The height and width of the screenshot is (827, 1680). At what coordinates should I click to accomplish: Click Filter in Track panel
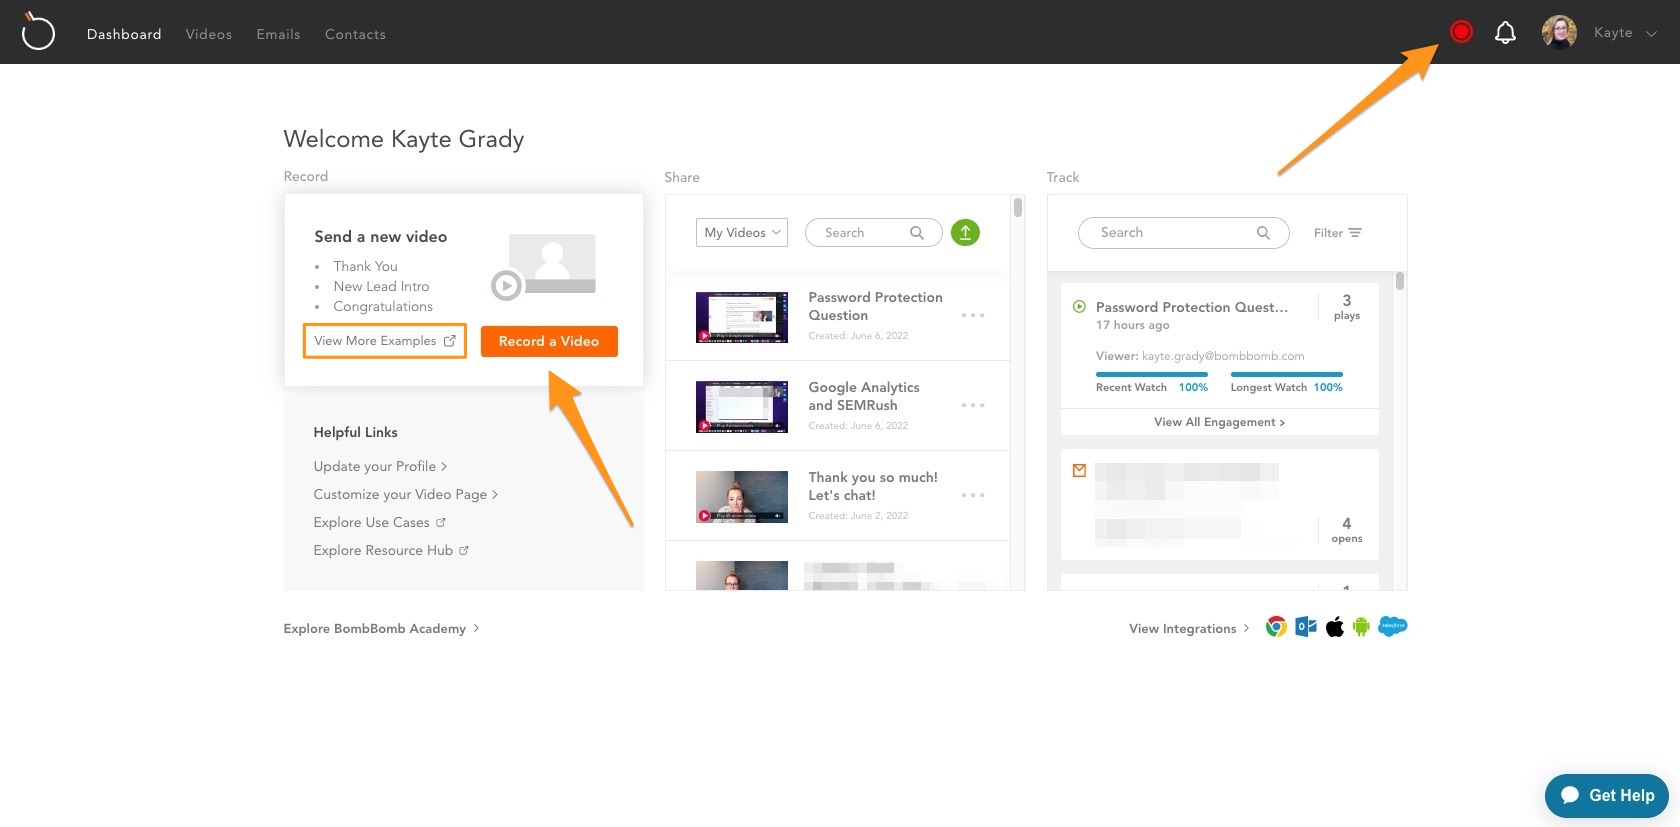coord(1337,233)
